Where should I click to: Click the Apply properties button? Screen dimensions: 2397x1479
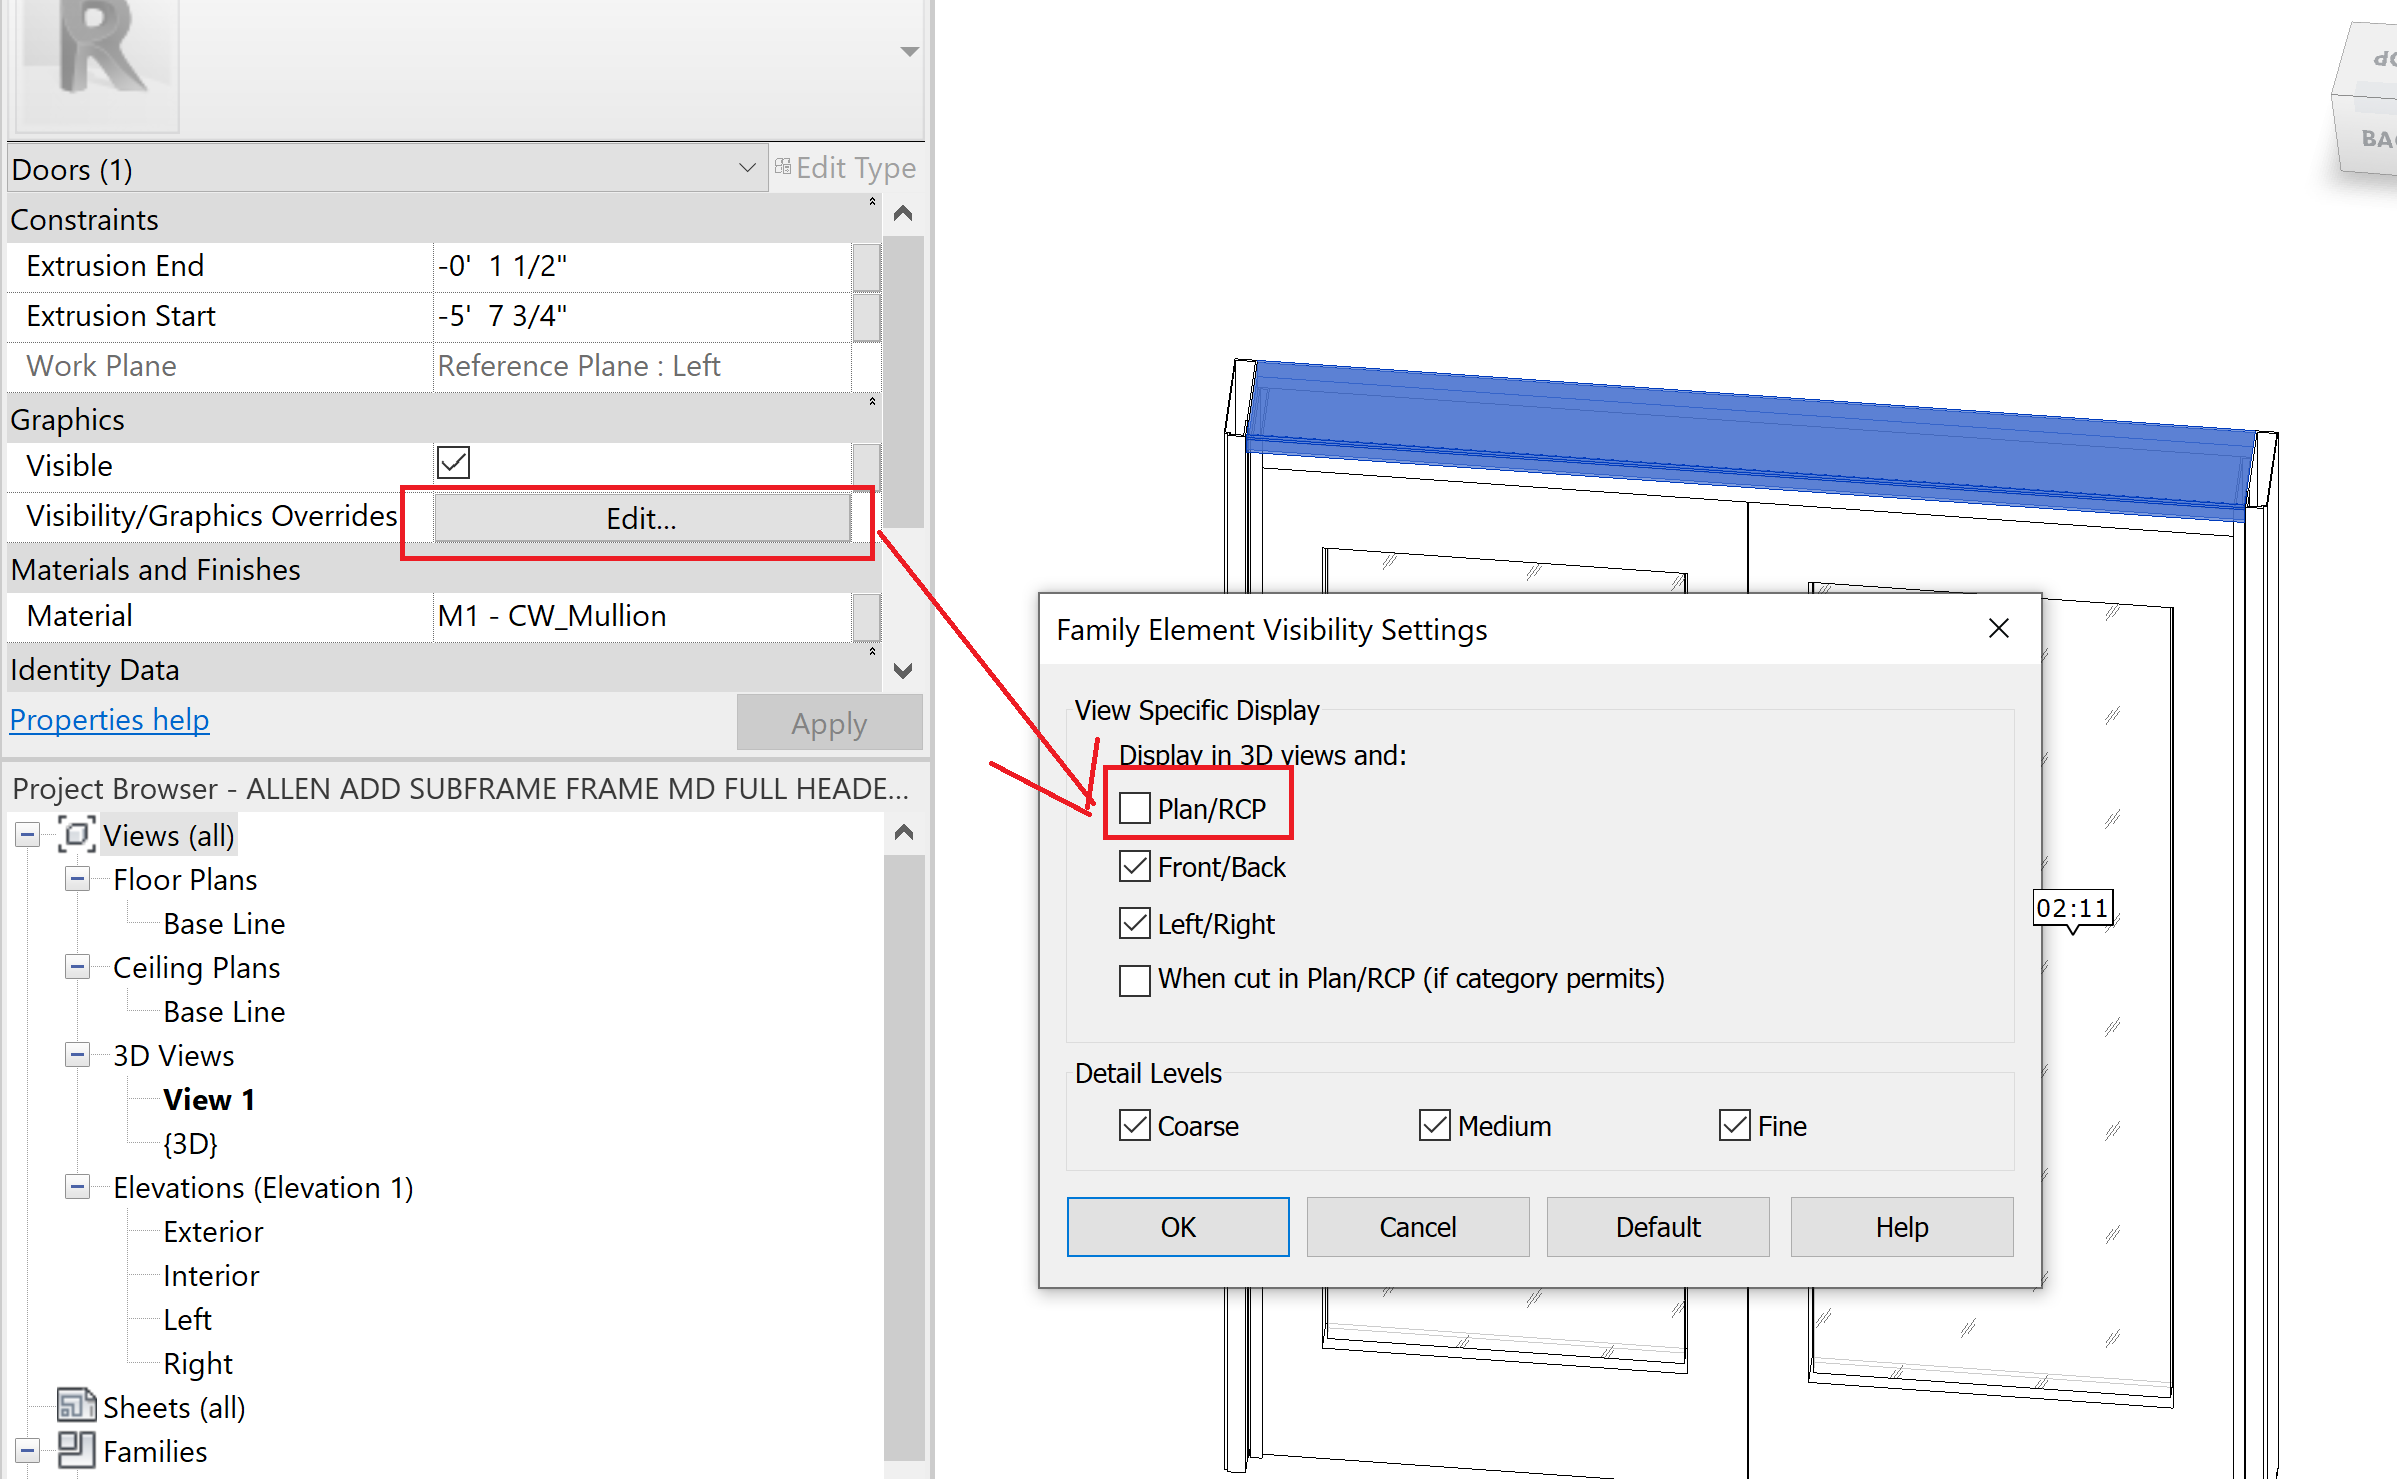tap(829, 723)
